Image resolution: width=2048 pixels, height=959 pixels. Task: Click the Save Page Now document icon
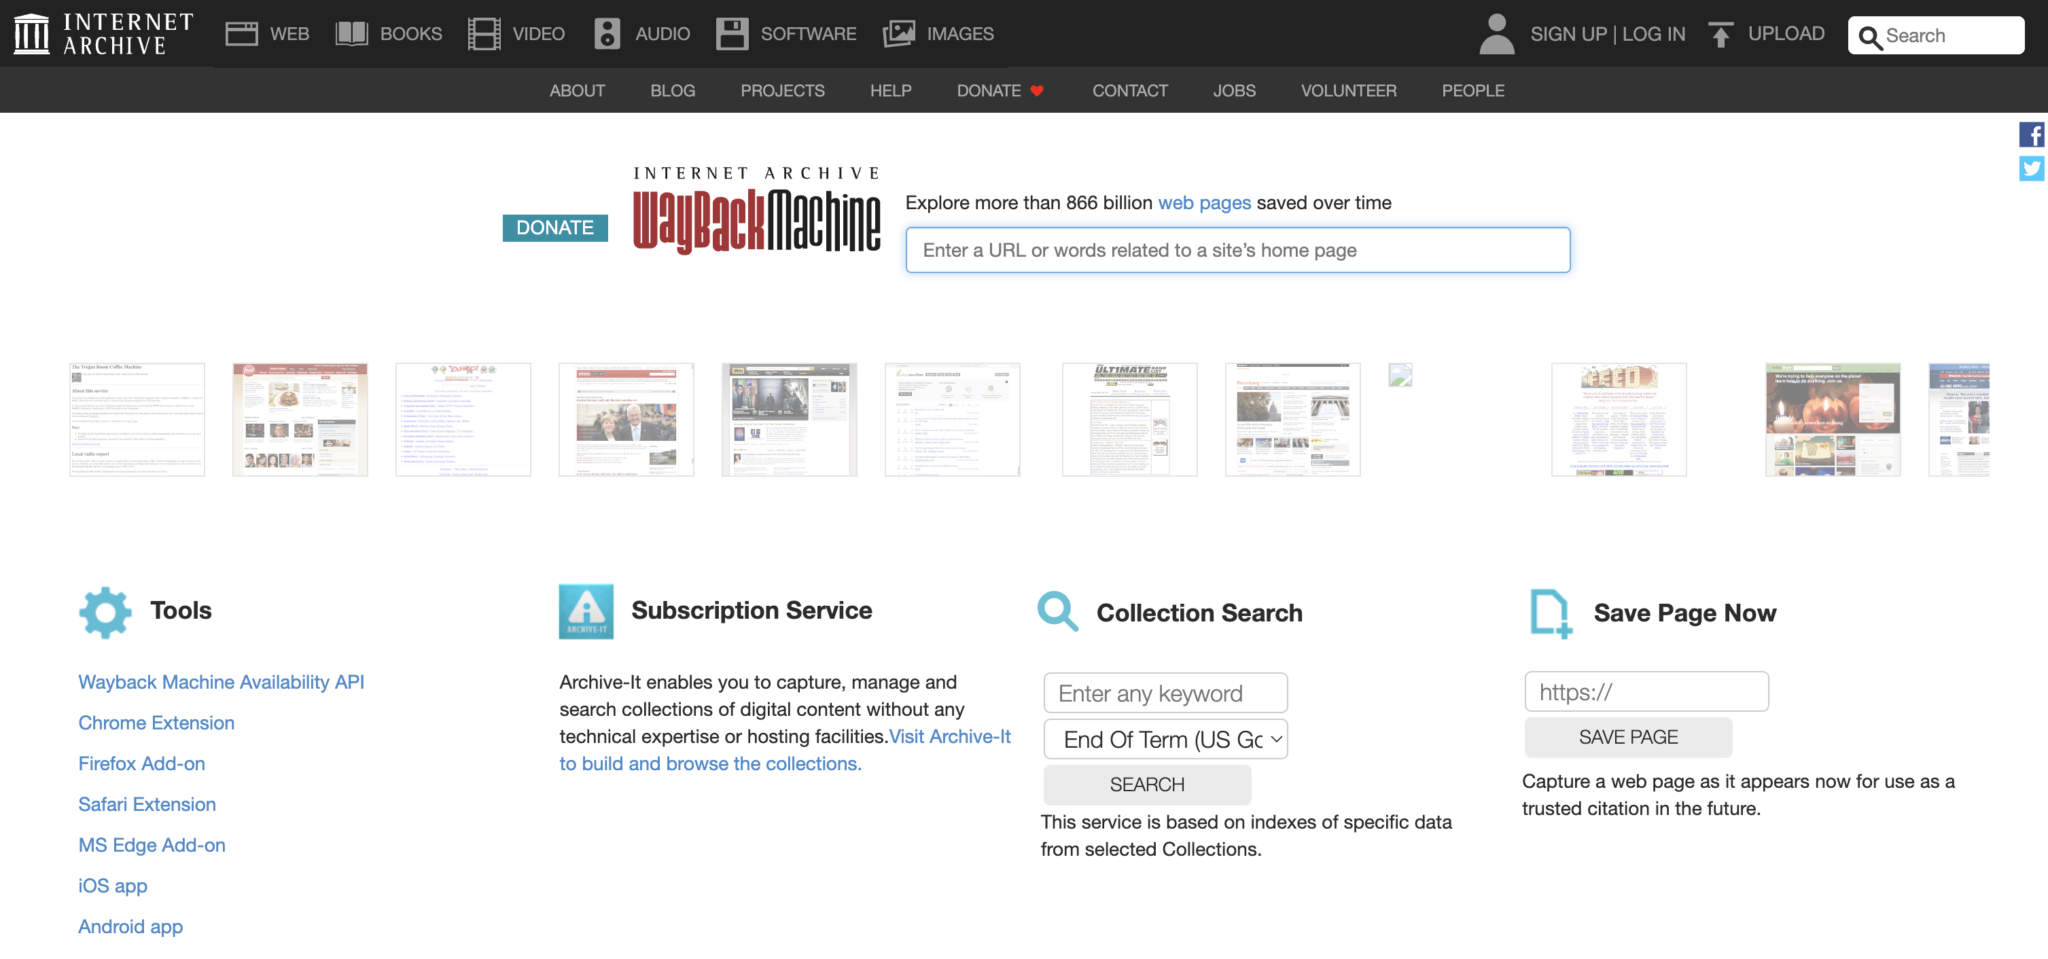coord(1550,612)
